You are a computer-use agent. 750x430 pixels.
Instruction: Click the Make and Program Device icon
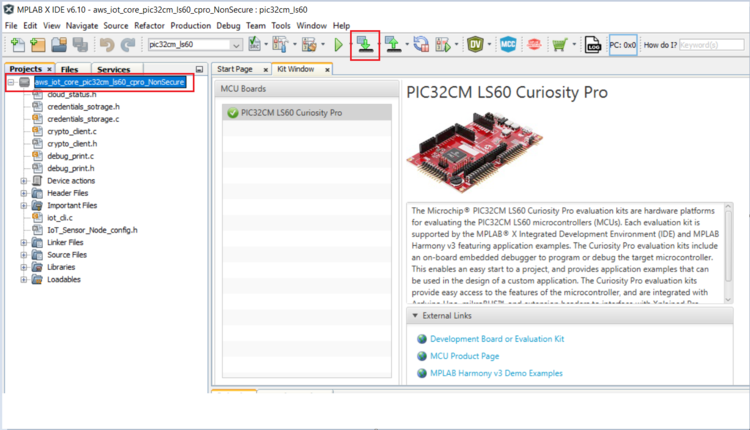[366, 45]
